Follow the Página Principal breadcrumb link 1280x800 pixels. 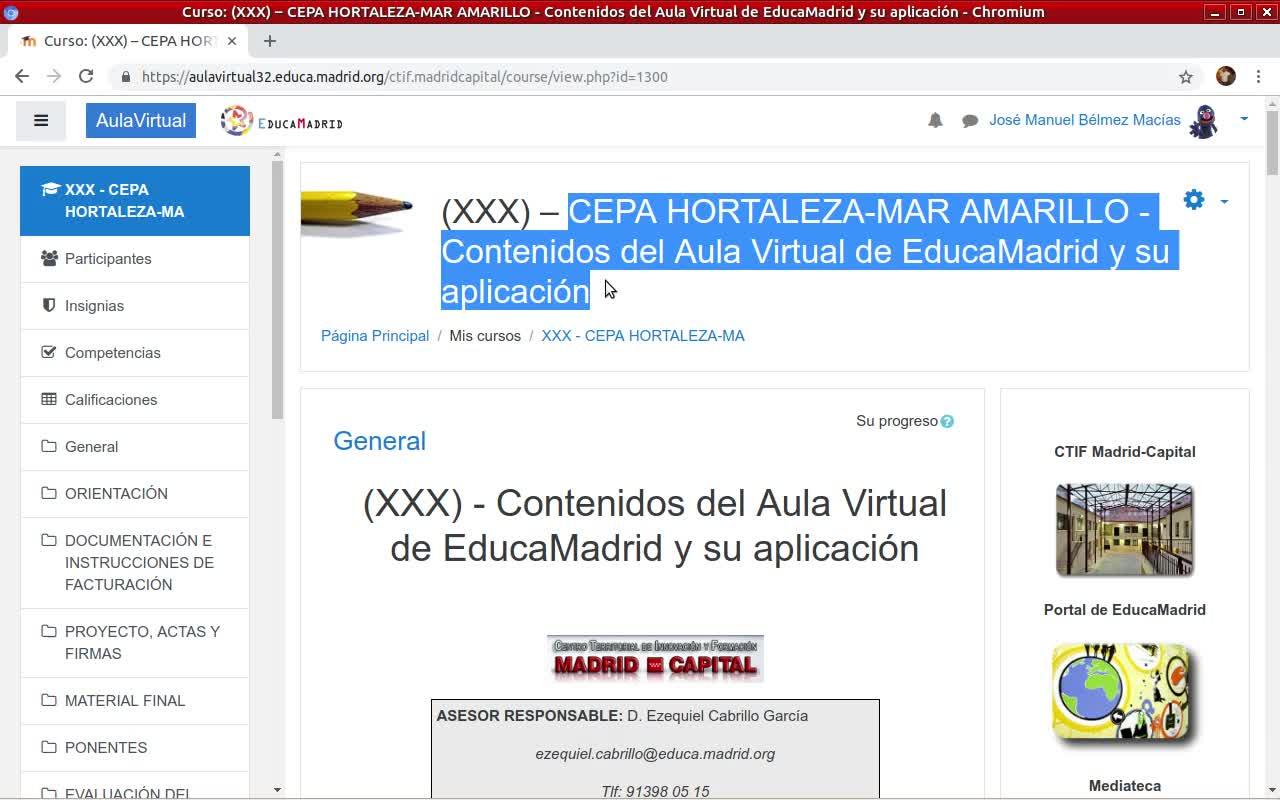375,336
